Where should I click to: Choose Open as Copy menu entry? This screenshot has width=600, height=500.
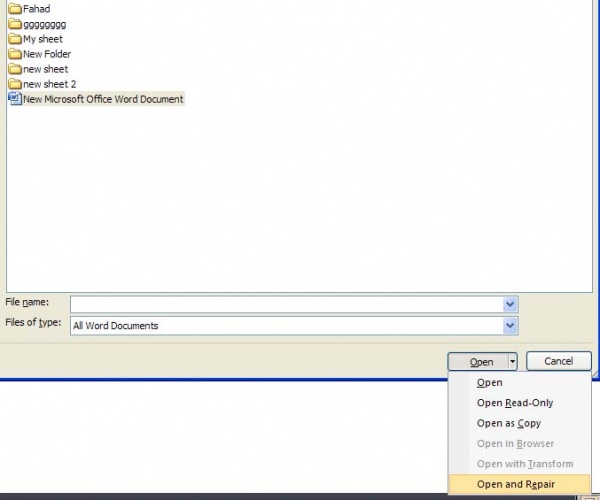tap(520, 423)
